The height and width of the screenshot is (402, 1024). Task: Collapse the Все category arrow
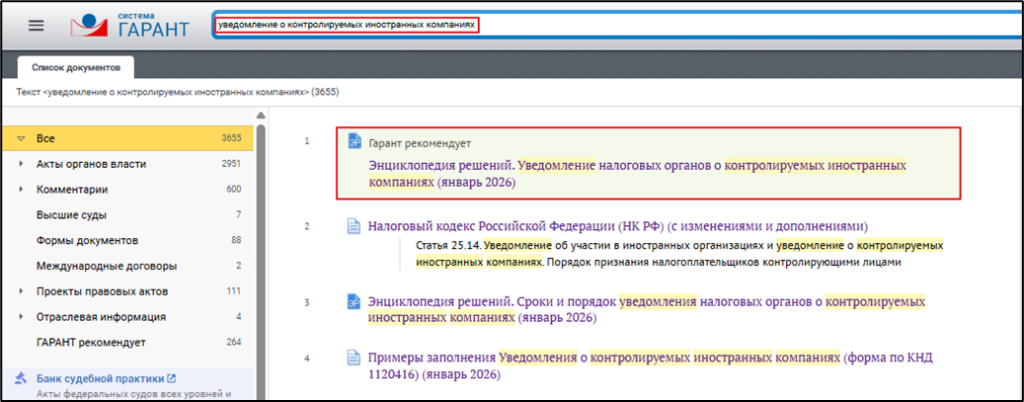coord(20,138)
